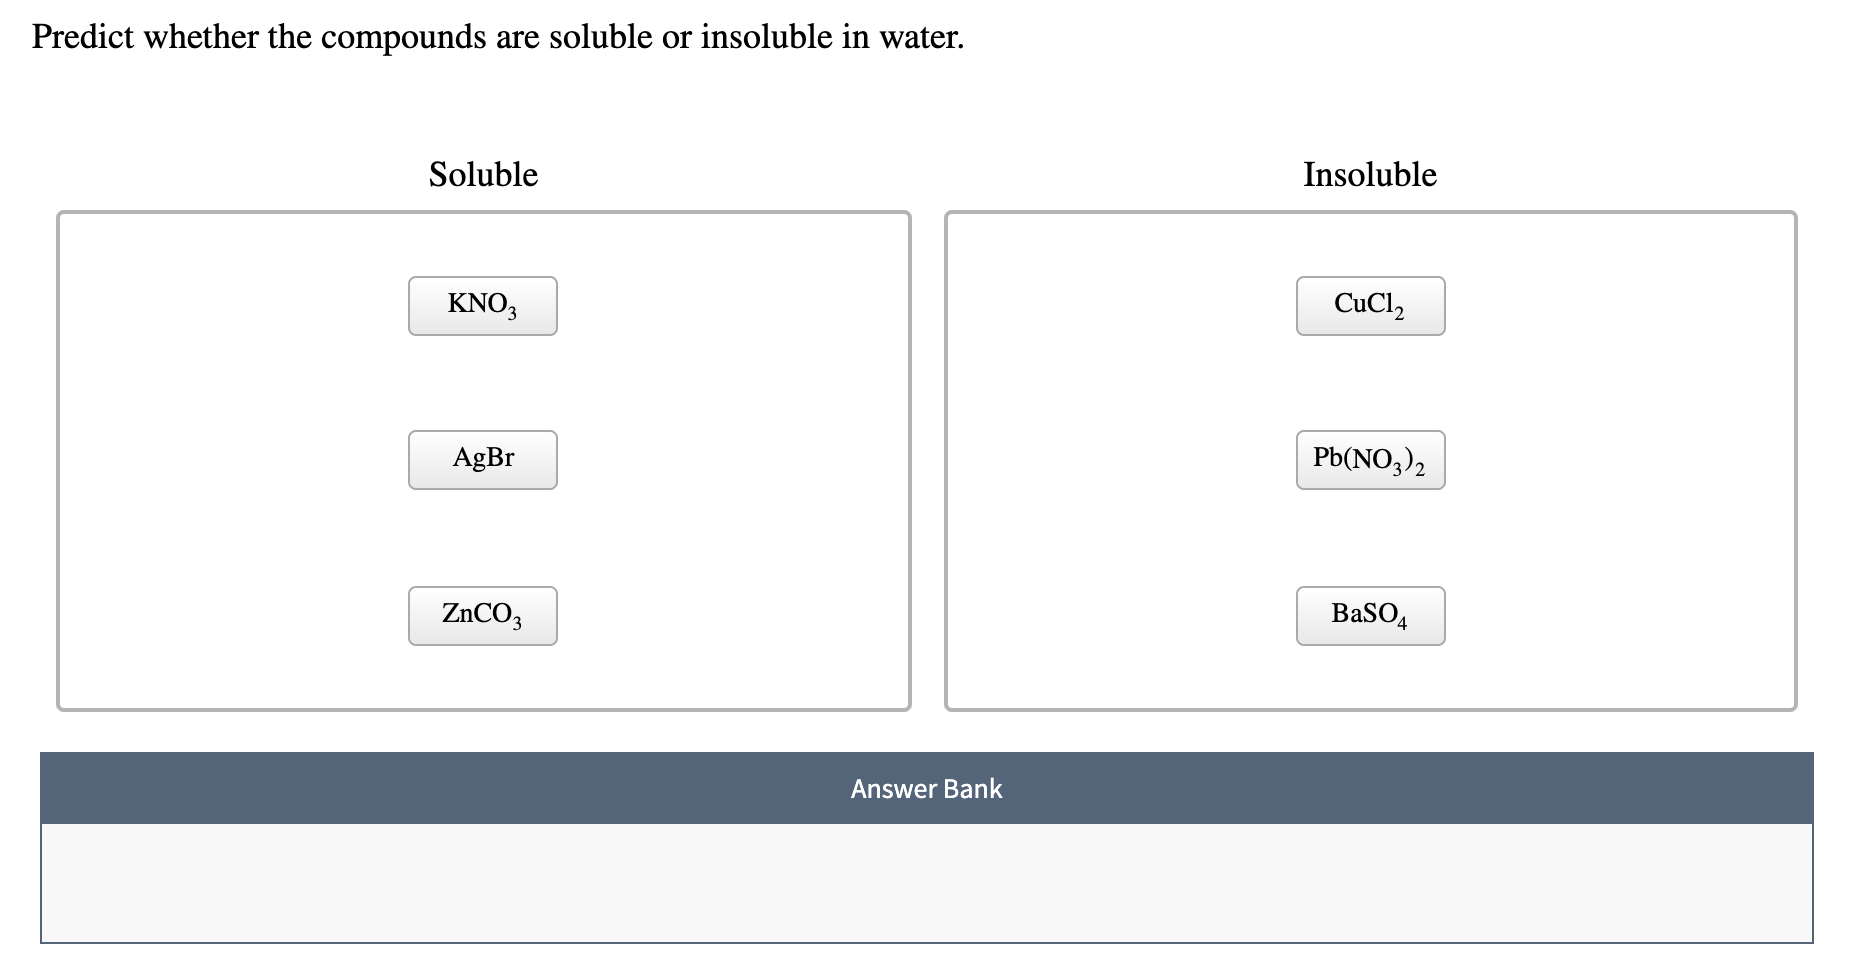Click the Answer Bank header bar
1850x980 pixels.
[x=925, y=789]
